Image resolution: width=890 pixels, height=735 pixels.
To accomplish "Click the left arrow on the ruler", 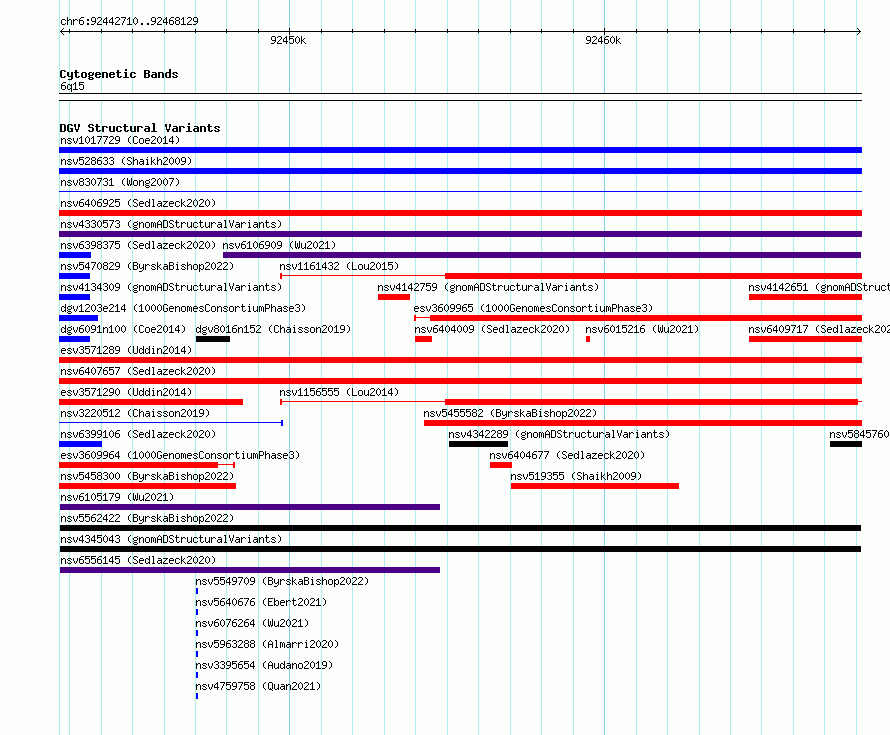I will point(63,31).
